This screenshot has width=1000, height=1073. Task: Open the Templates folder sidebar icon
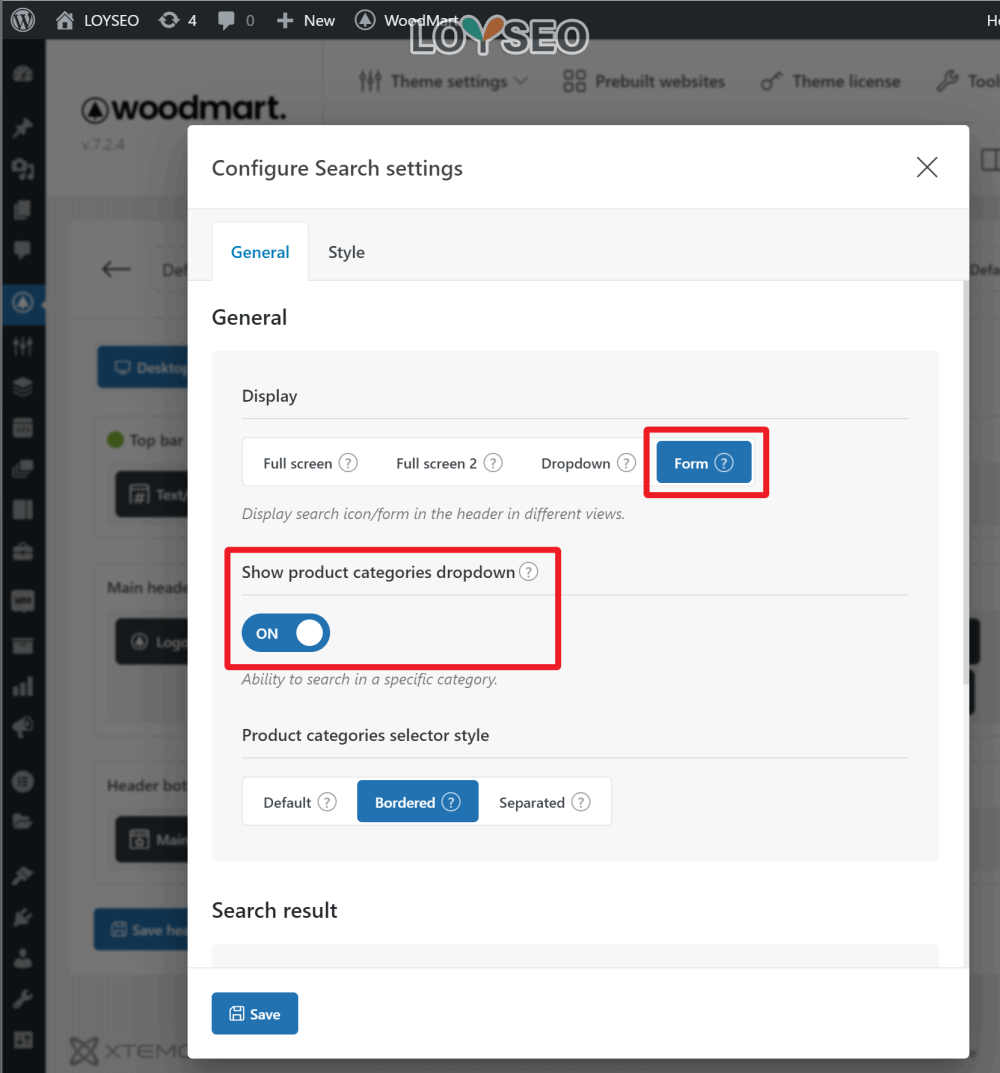(x=23, y=821)
